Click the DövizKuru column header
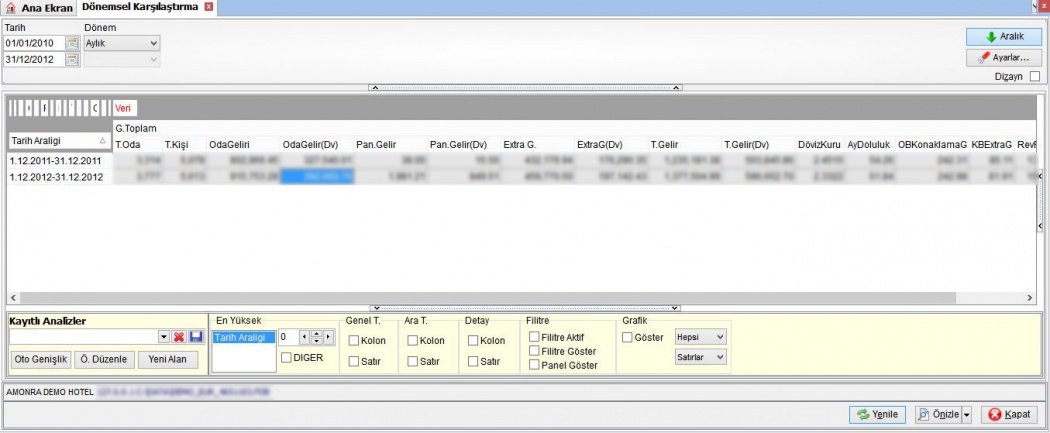1050x433 pixels. coord(820,144)
